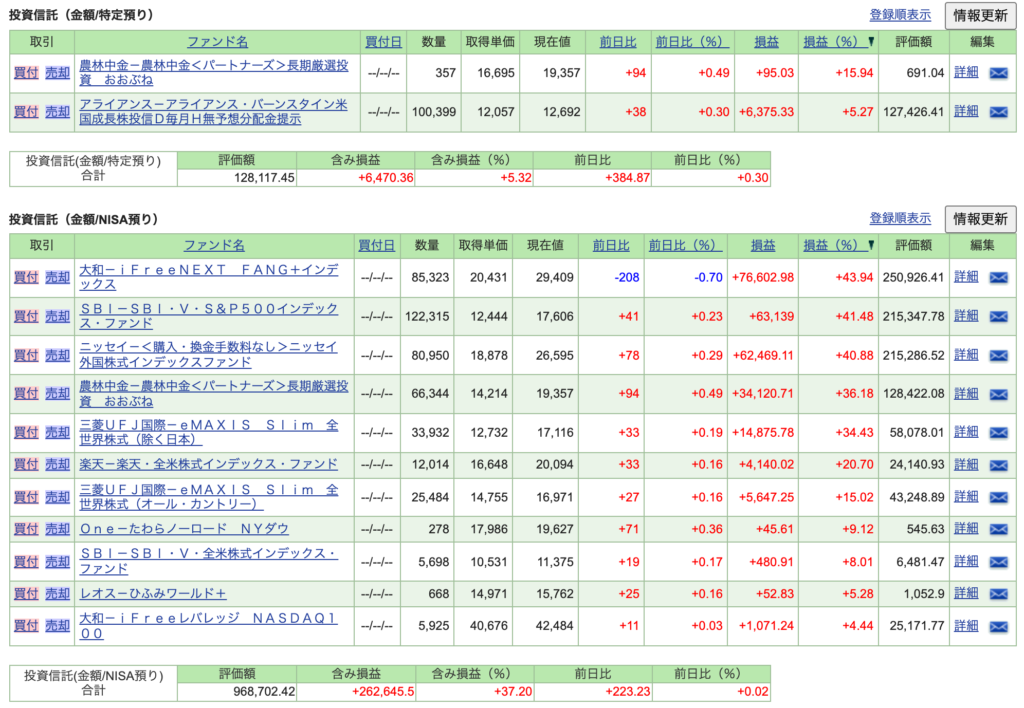Click 売却 for eMAXIS Slim All Country fund
The height and width of the screenshot is (708, 1024).
(58, 497)
